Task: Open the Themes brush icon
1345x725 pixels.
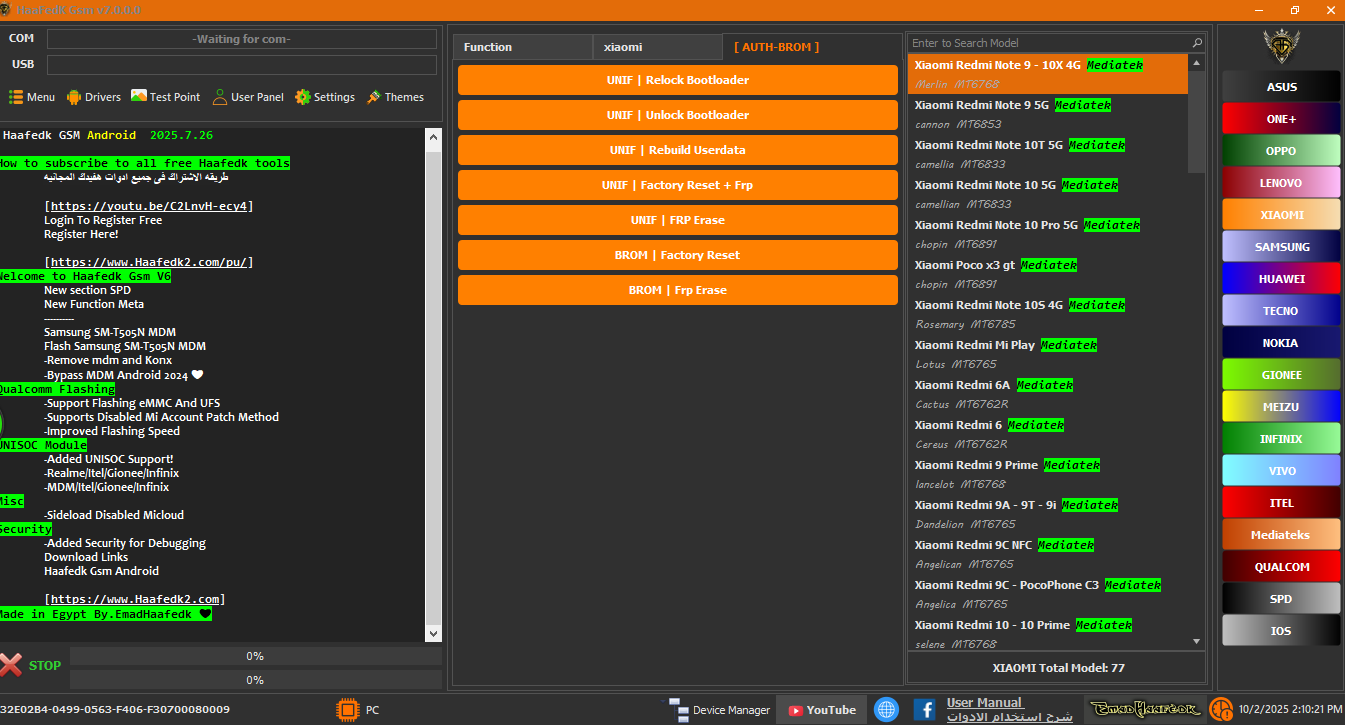Action: pos(374,97)
